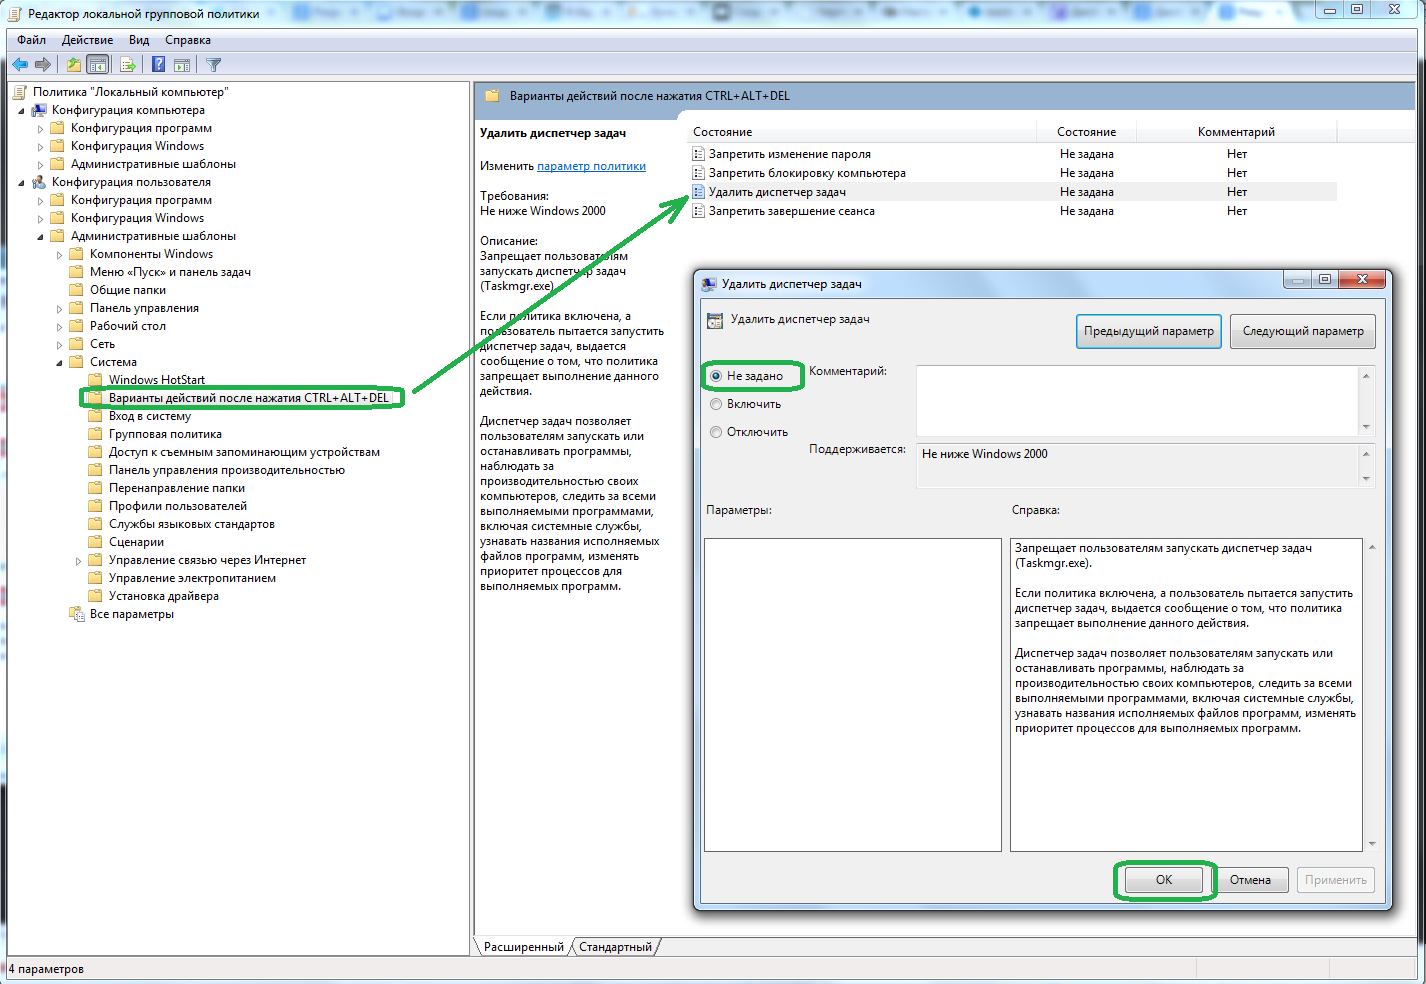Click the 'Отмена' button

1250,880
